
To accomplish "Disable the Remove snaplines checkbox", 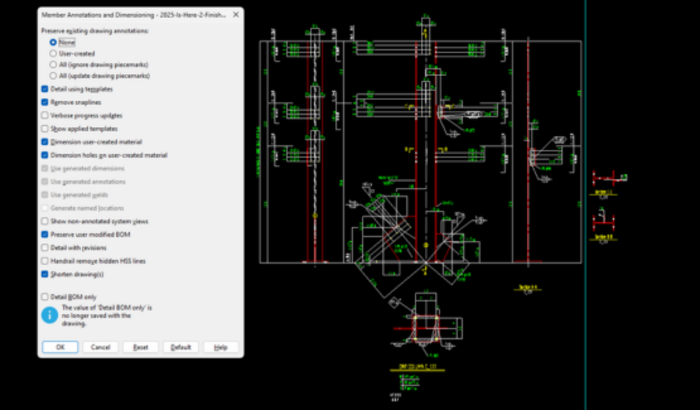I will click(45, 103).
